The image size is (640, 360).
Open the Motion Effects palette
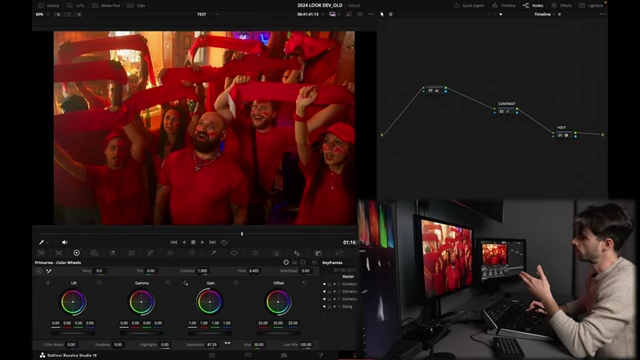point(131,253)
